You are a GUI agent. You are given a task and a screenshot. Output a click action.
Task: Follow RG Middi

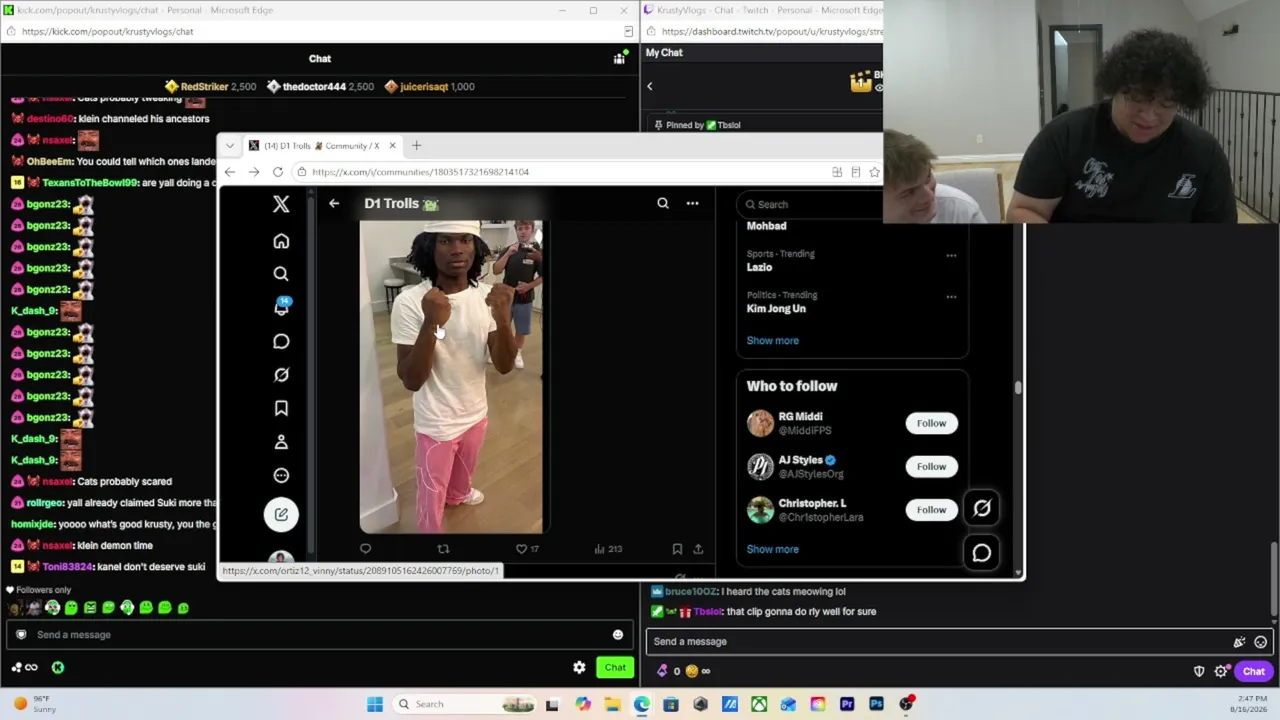point(931,423)
